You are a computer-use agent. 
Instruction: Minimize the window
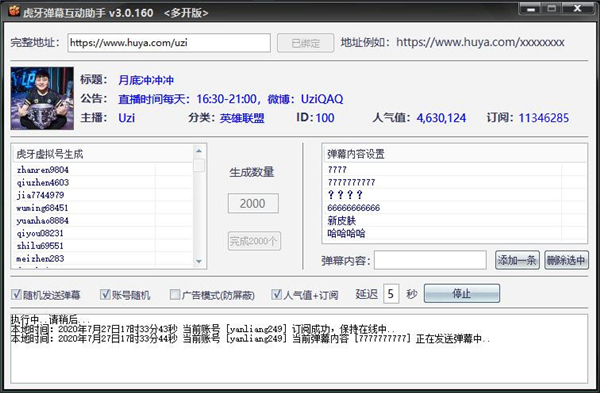point(531,9)
